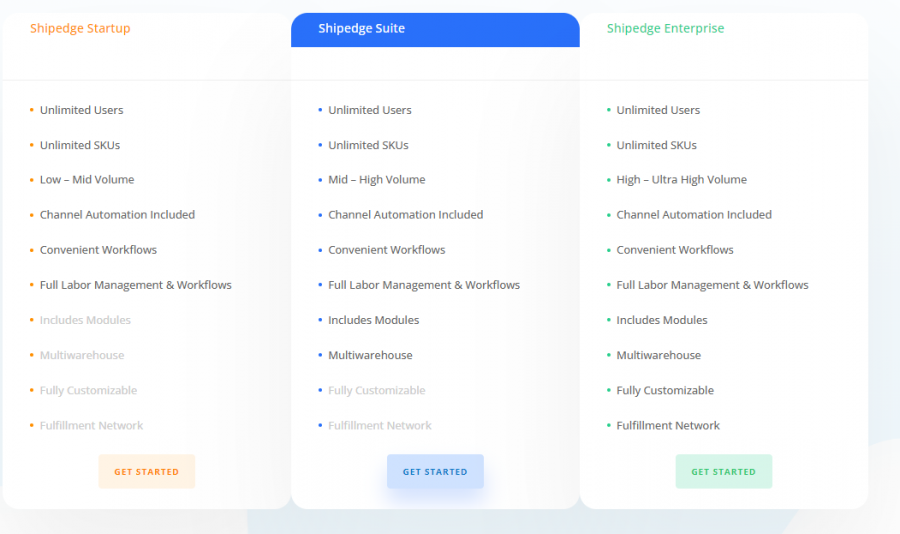
Task: Click Unlimited Users in the Startup column
Action: [x=81, y=110]
